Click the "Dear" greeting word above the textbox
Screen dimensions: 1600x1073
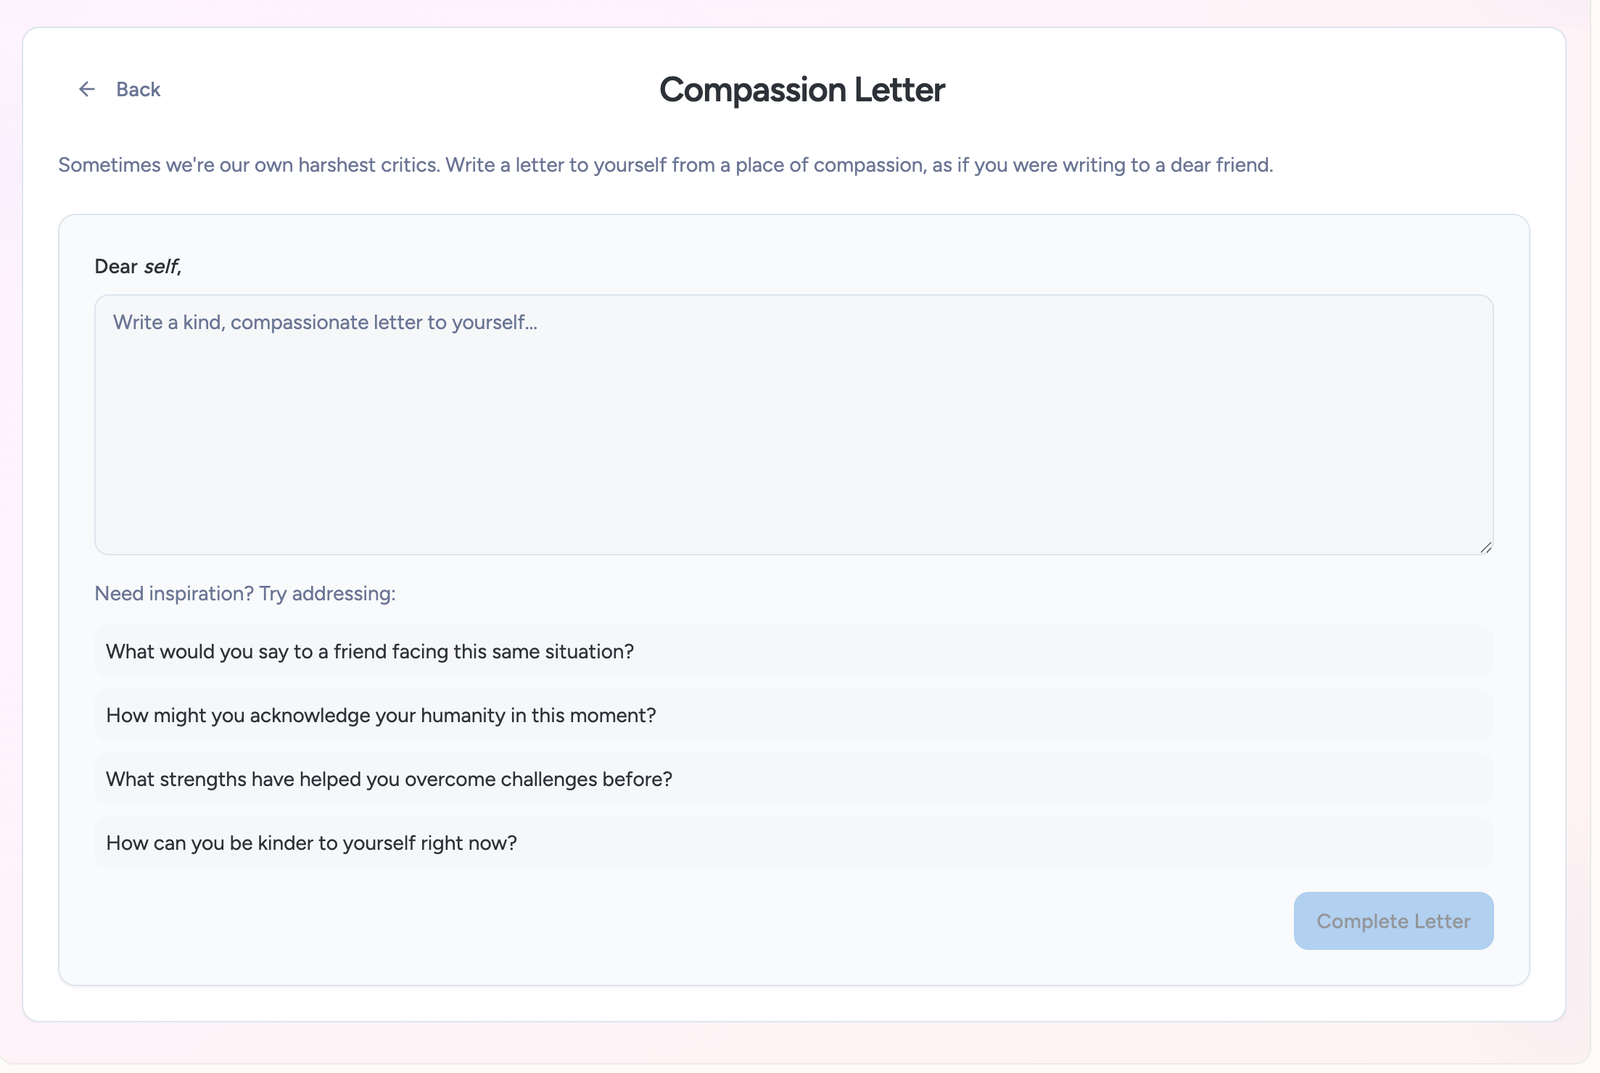(116, 267)
